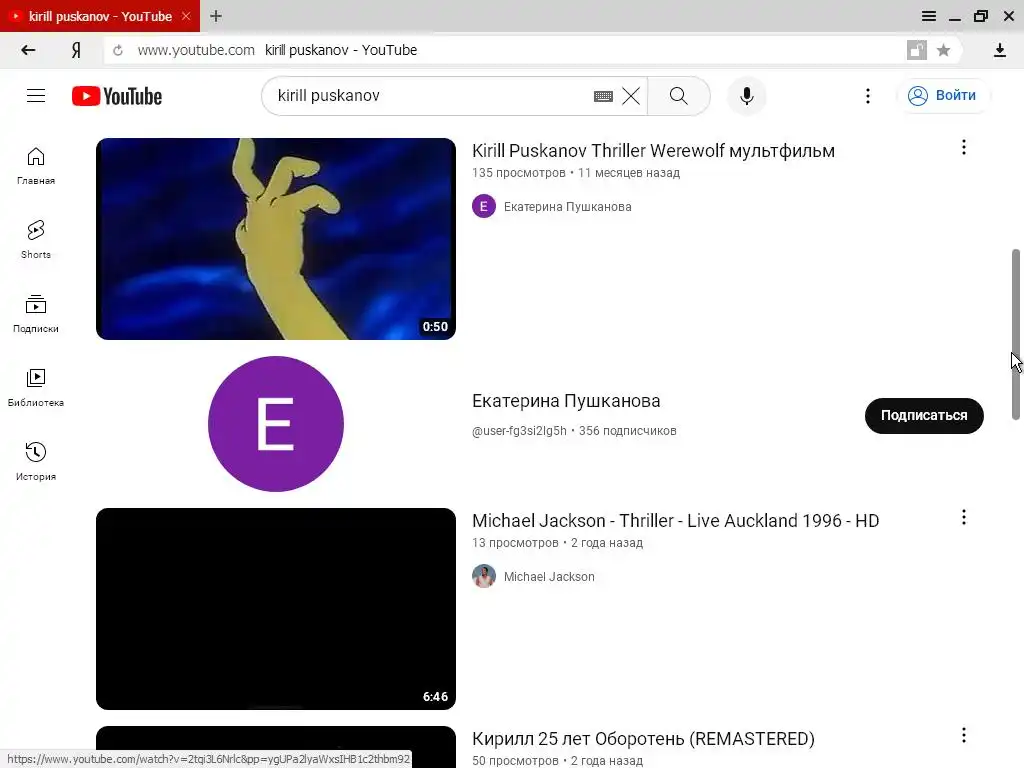Go back with browser back arrow
The width and height of the screenshot is (1024, 768).
point(28,50)
